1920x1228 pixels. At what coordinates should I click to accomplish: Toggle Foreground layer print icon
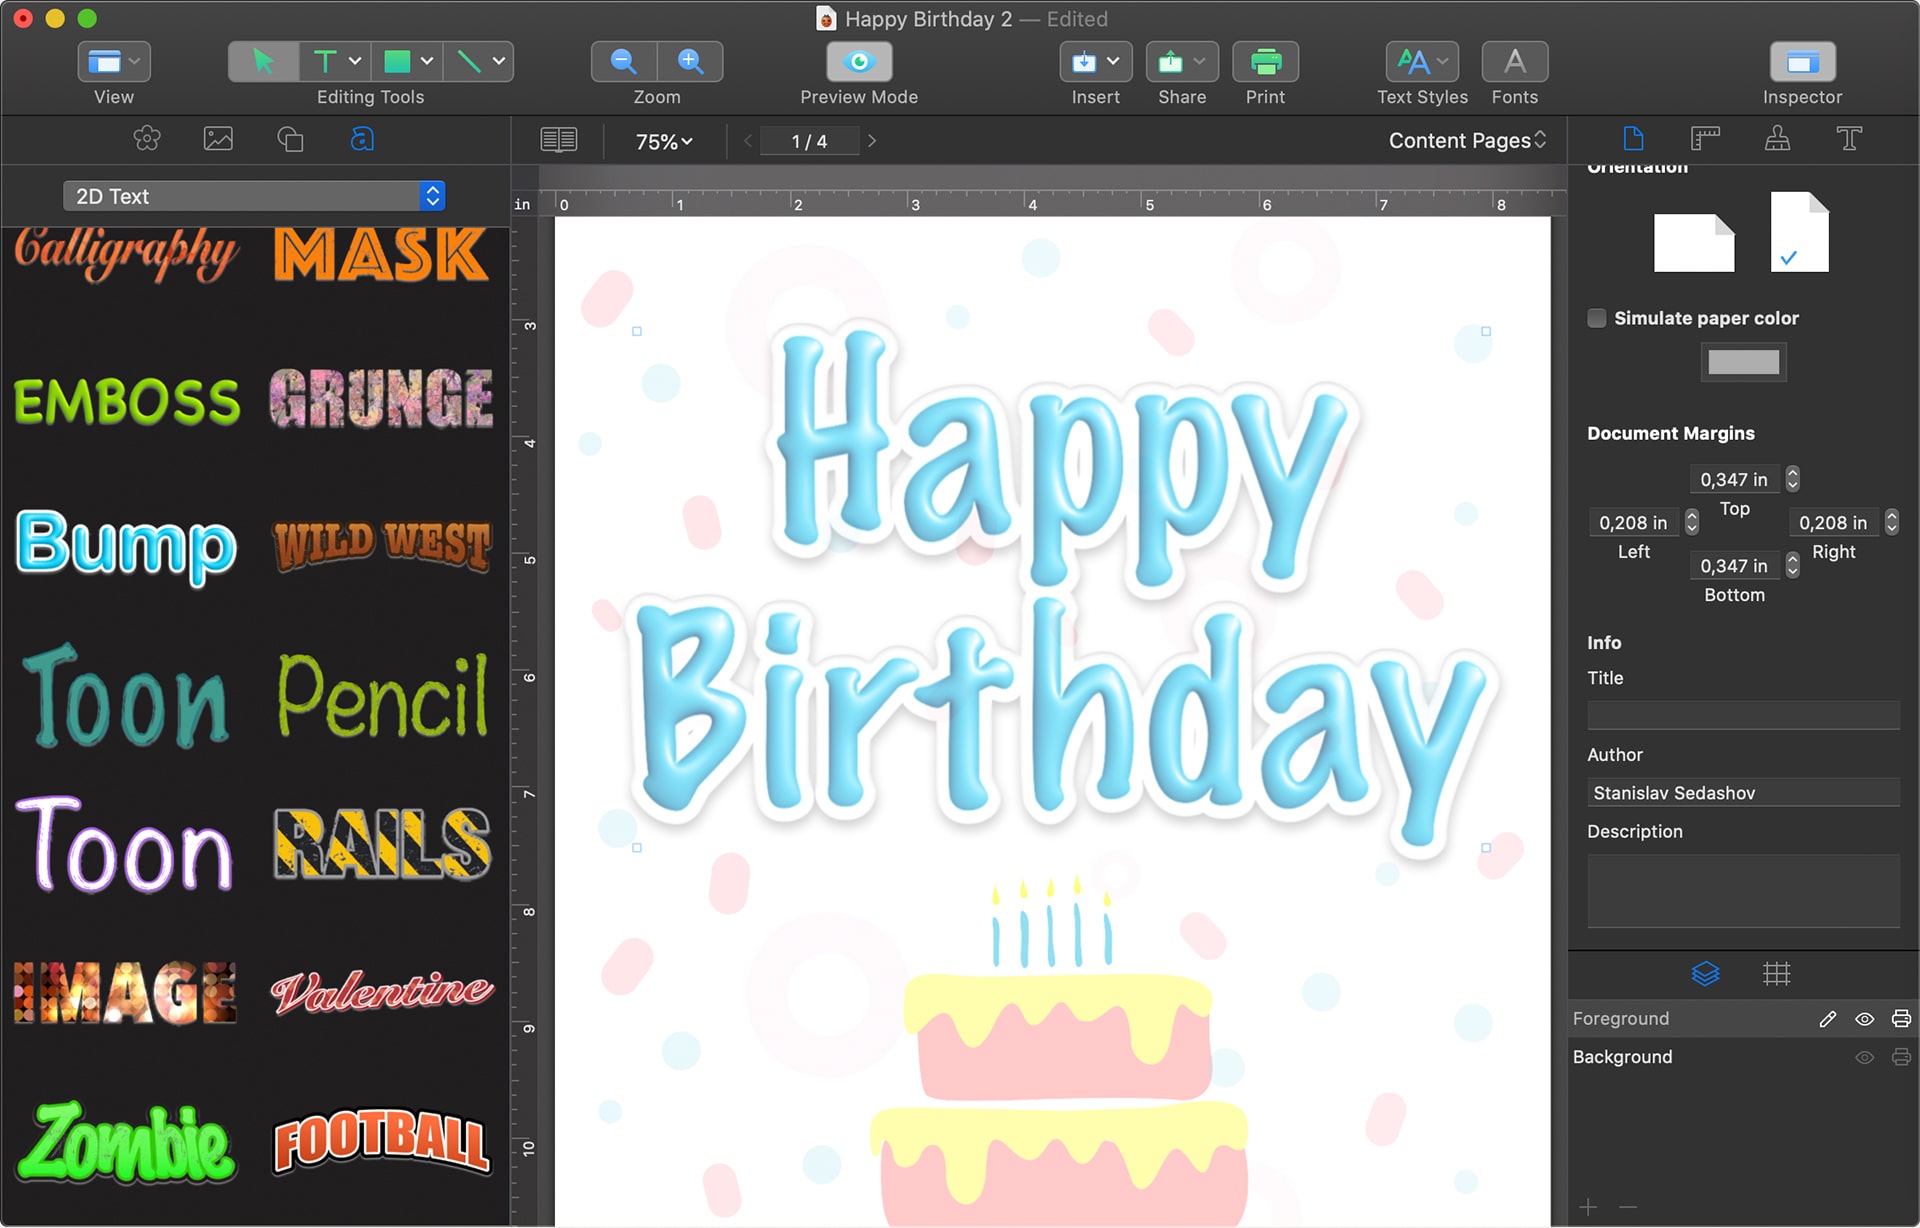[1901, 1019]
